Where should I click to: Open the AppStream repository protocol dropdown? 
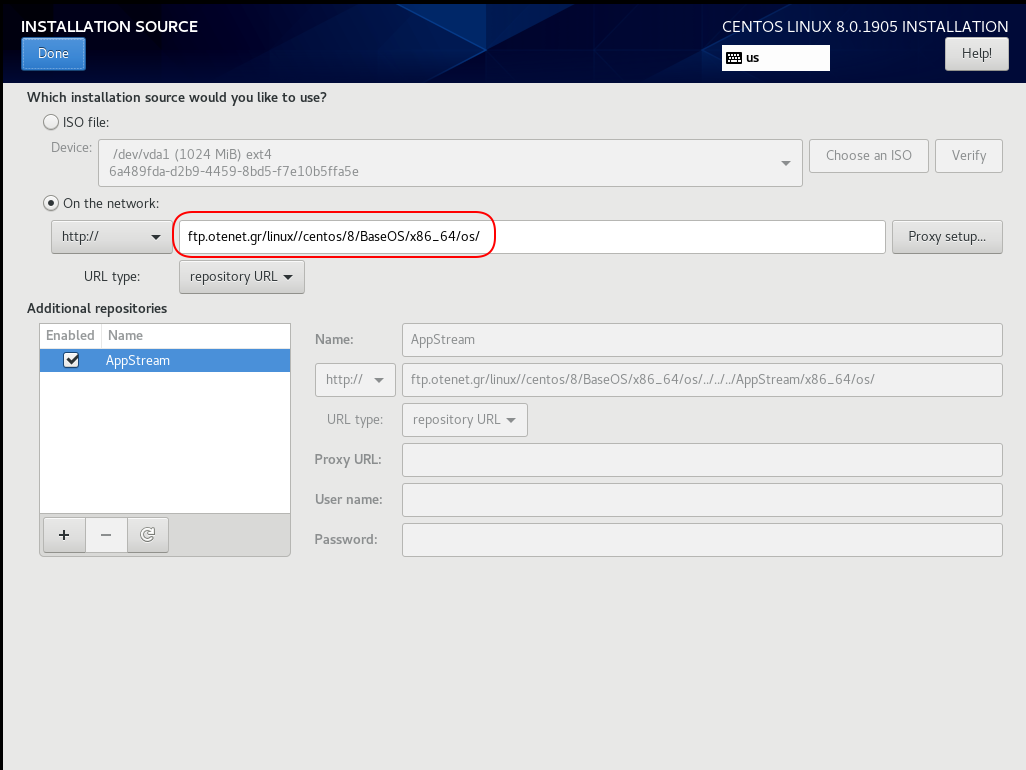pyautogui.click(x=355, y=380)
